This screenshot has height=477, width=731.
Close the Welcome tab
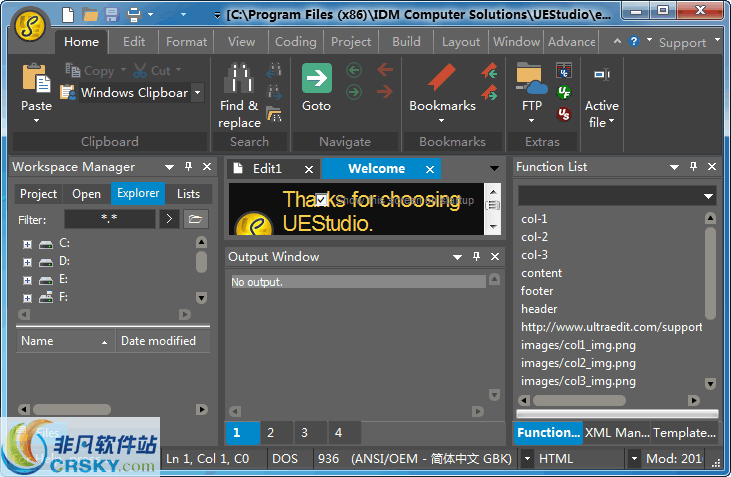(430, 169)
